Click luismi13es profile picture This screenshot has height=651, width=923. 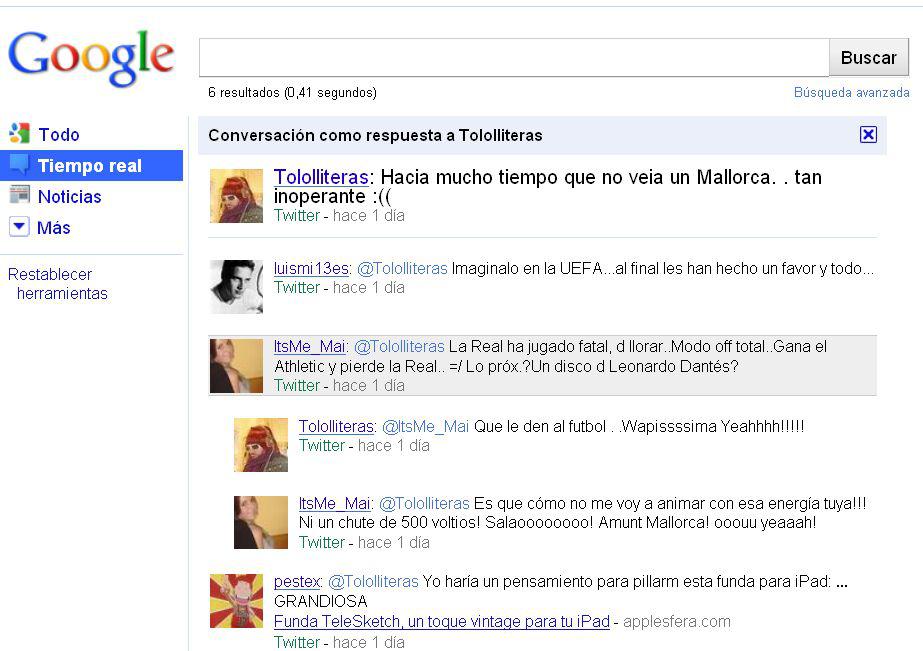tap(236, 287)
